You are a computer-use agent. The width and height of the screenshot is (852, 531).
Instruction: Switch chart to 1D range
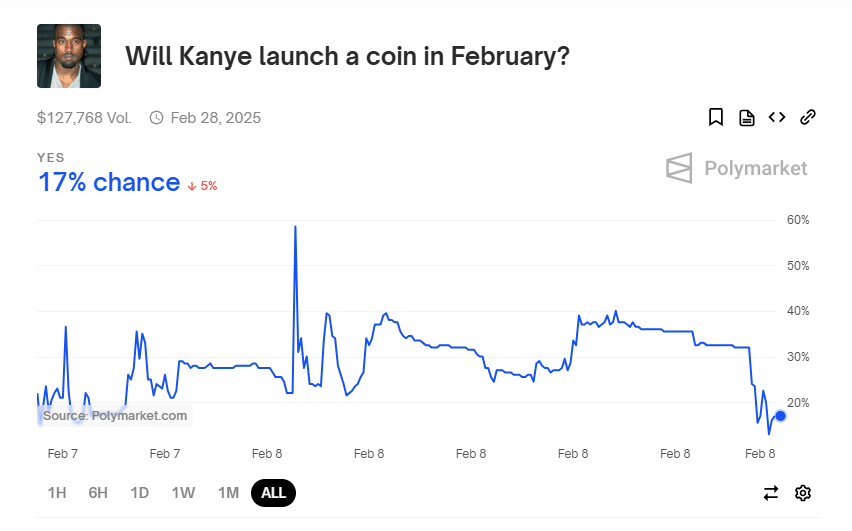[x=140, y=493]
